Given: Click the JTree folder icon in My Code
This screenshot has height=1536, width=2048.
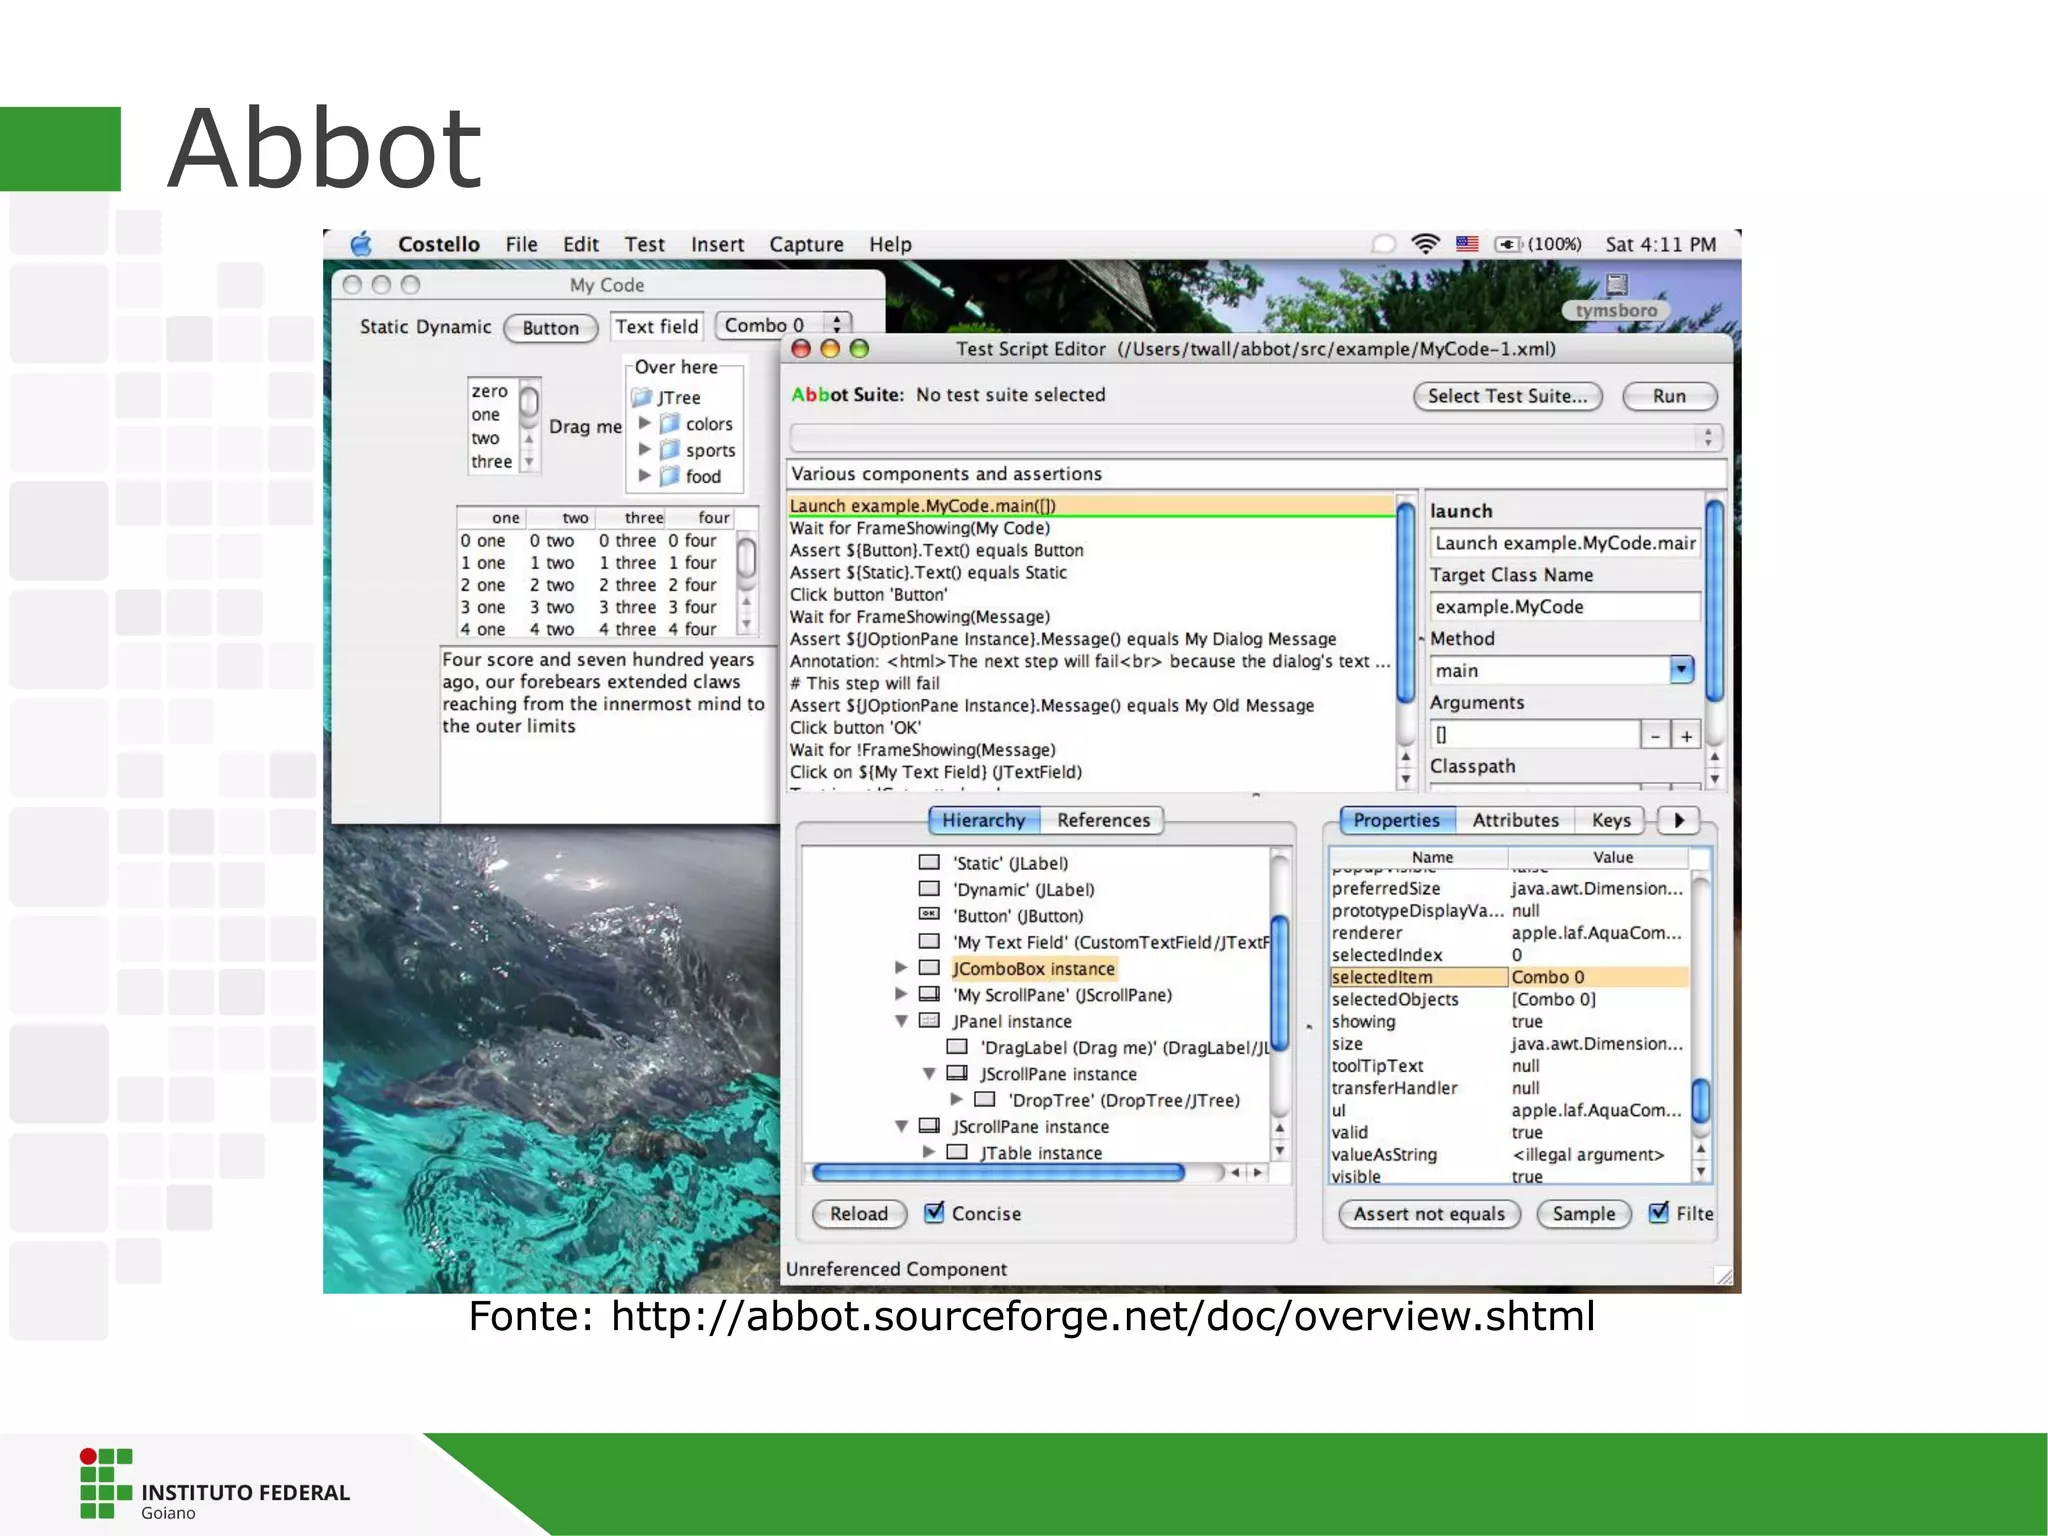Looking at the screenshot, I should tap(642, 398).
